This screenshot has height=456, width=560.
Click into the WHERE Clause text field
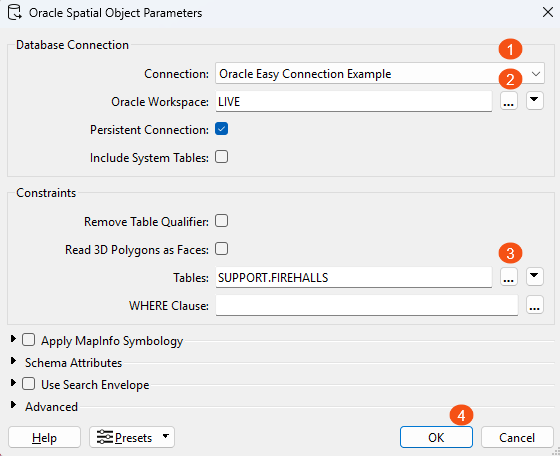[366, 305]
